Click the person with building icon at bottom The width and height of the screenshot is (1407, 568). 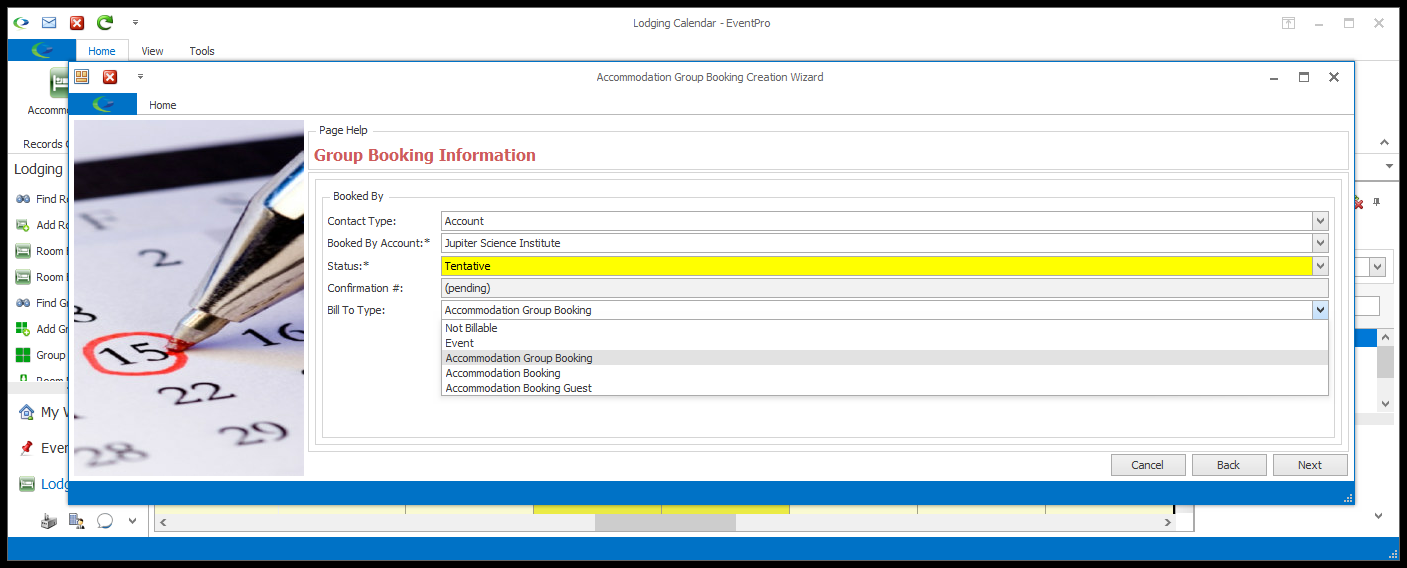tap(76, 521)
